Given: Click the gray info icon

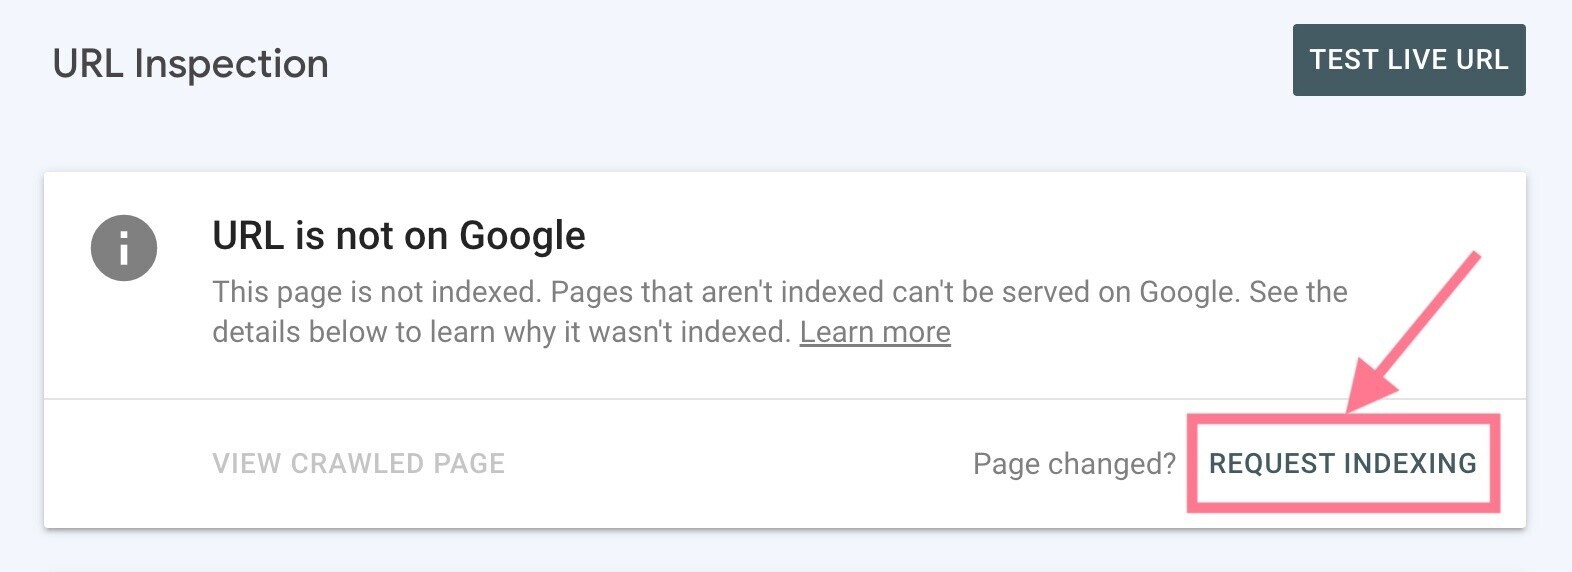Looking at the screenshot, I should click(x=124, y=247).
